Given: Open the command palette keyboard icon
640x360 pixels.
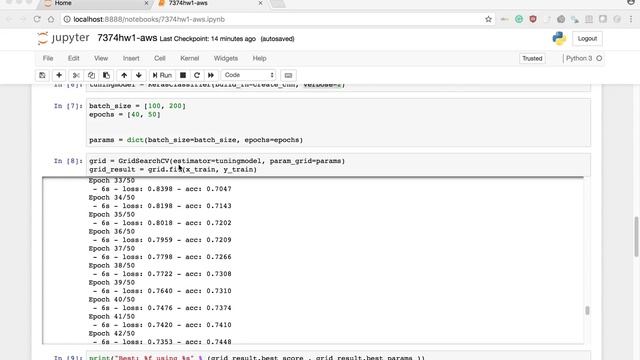Looking at the screenshot, I should click(x=288, y=76).
